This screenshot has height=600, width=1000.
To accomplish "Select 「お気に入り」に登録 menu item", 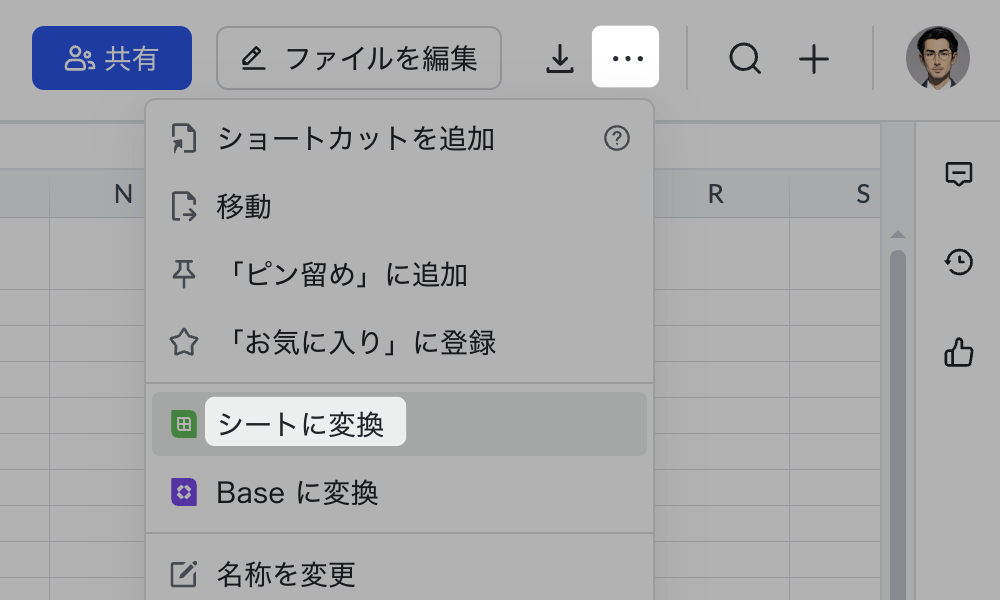I will click(399, 342).
